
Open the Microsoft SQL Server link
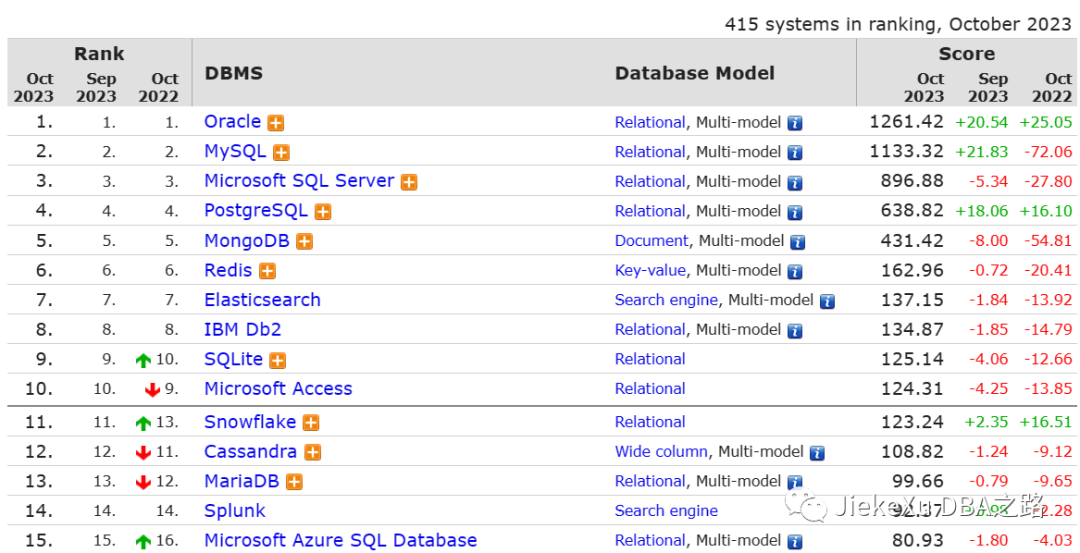point(299,181)
